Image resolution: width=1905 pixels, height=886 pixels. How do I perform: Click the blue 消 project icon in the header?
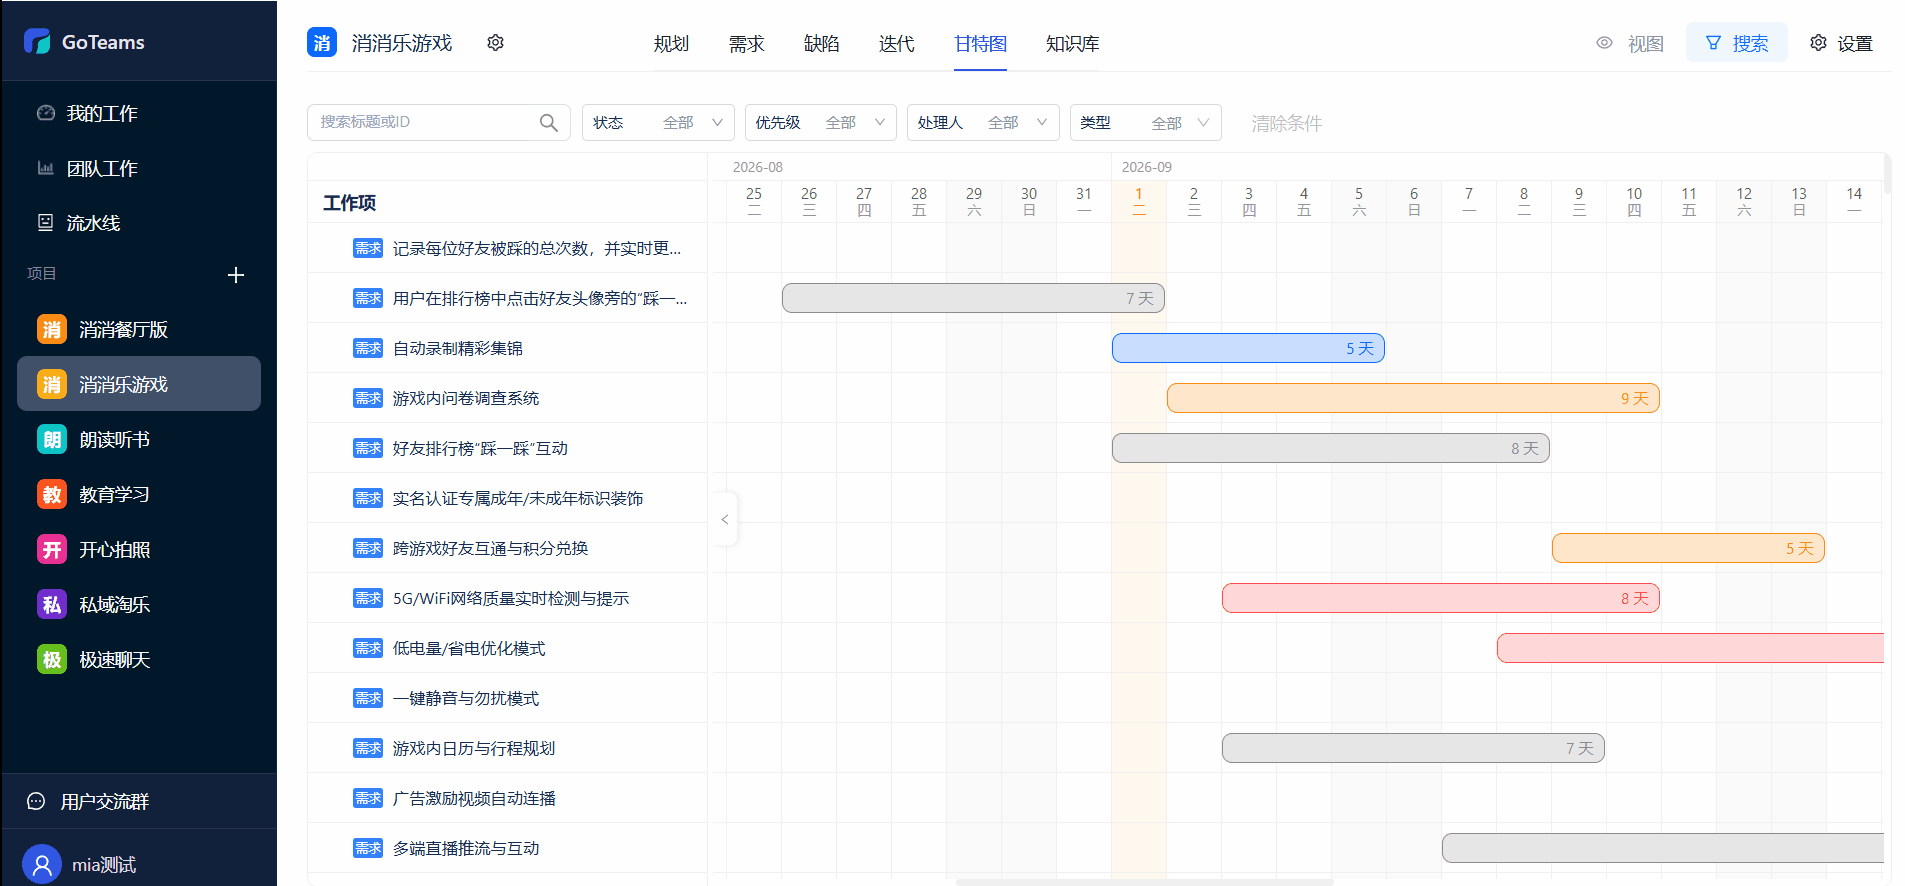(322, 43)
